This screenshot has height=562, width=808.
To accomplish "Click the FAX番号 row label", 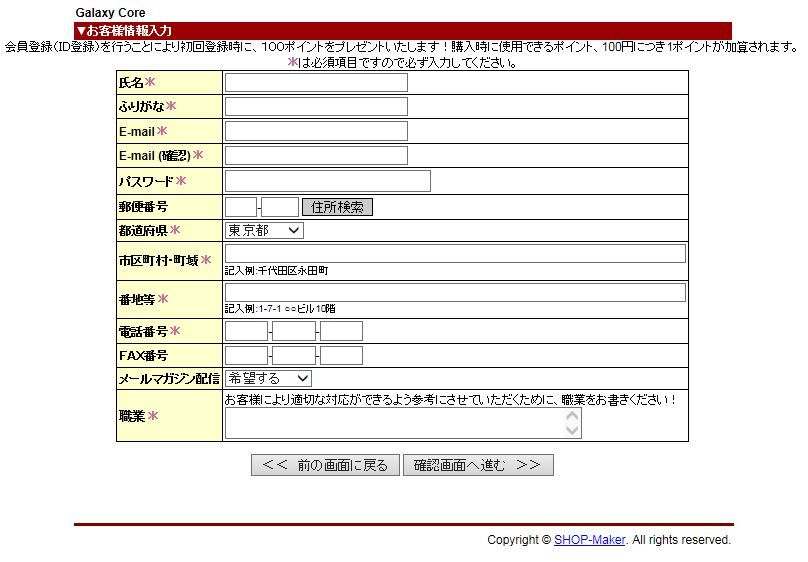I will [143, 356].
